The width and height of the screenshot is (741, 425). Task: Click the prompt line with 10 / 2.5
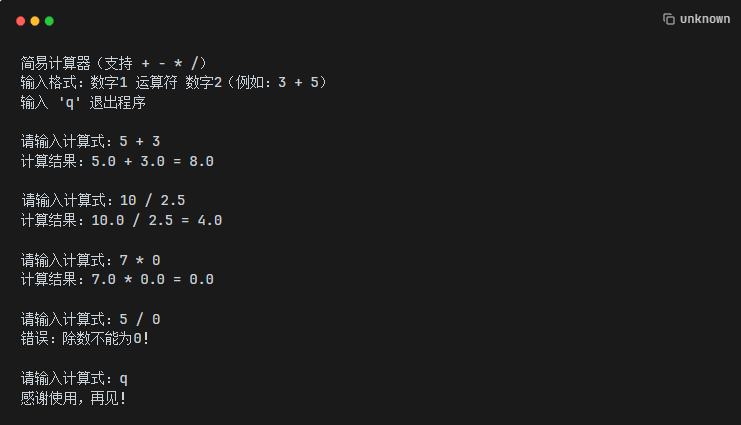[x=103, y=200]
